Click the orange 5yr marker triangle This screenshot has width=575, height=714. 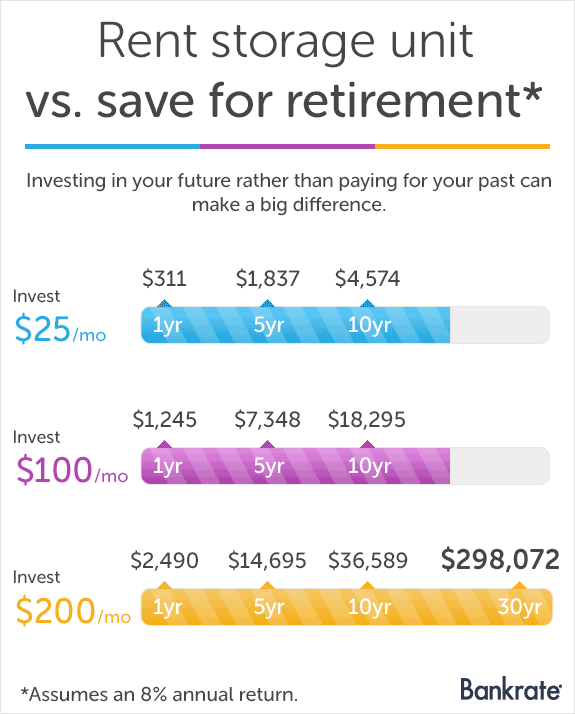pyautogui.click(x=267, y=585)
